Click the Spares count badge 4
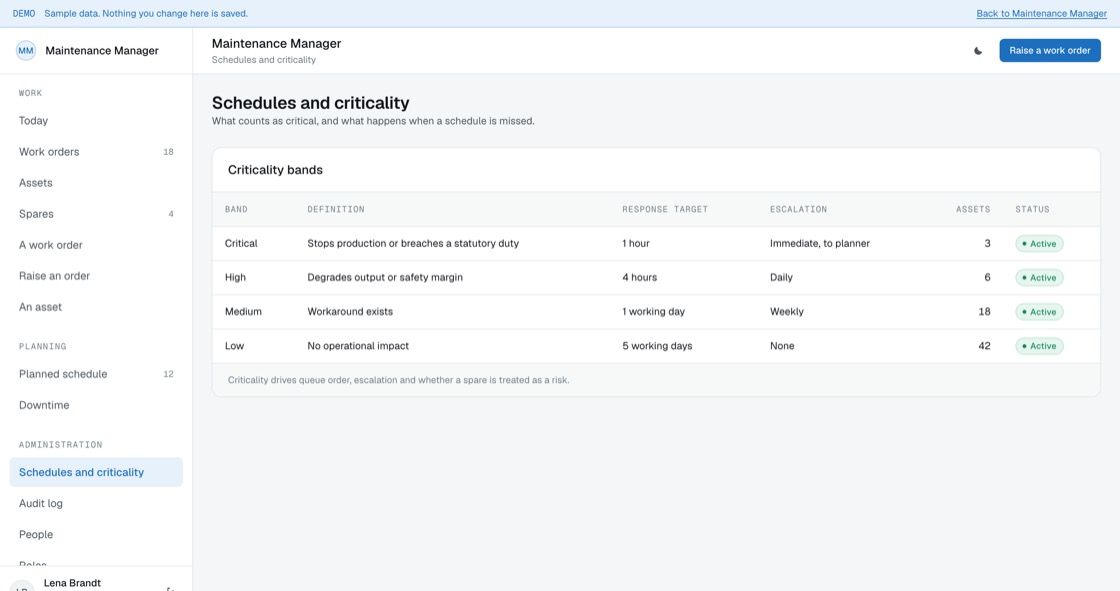The width and height of the screenshot is (1120, 591). (171, 214)
